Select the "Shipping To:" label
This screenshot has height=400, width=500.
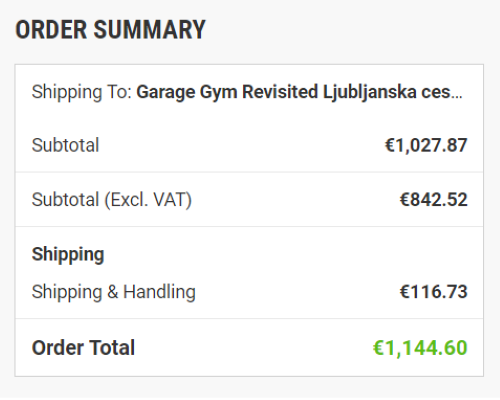pyautogui.click(x=82, y=92)
